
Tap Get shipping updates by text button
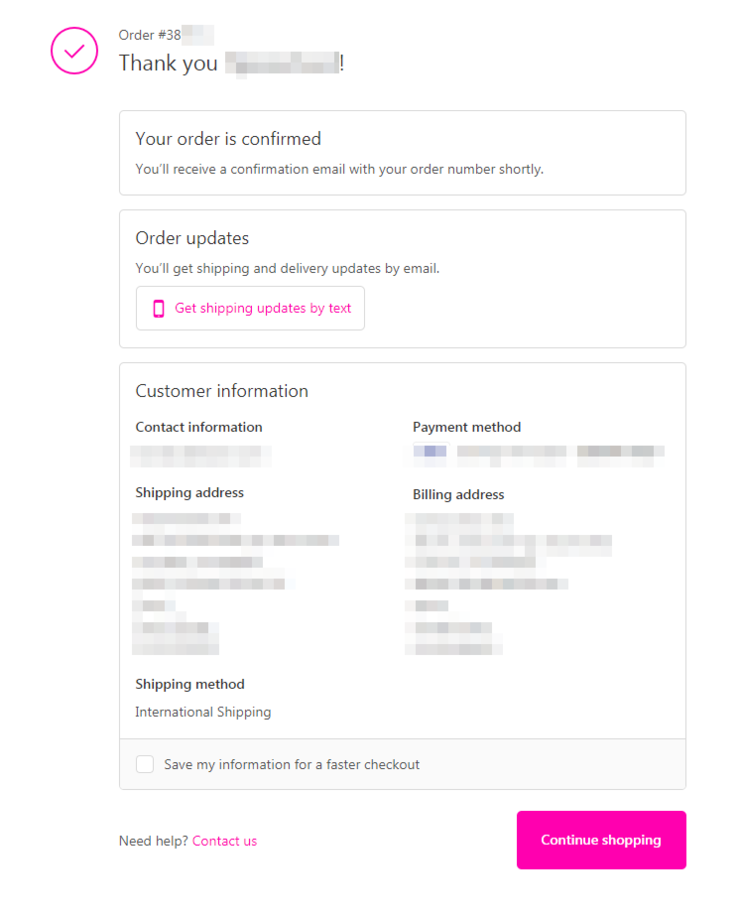click(x=250, y=308)
